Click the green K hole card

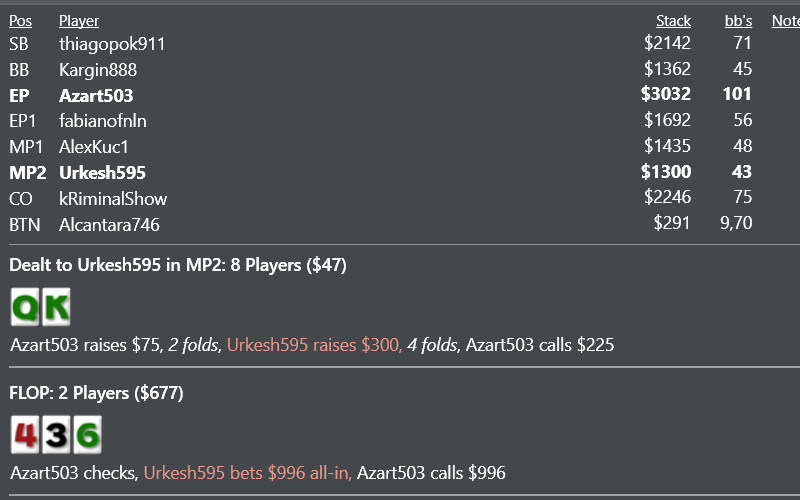(56, 307)
